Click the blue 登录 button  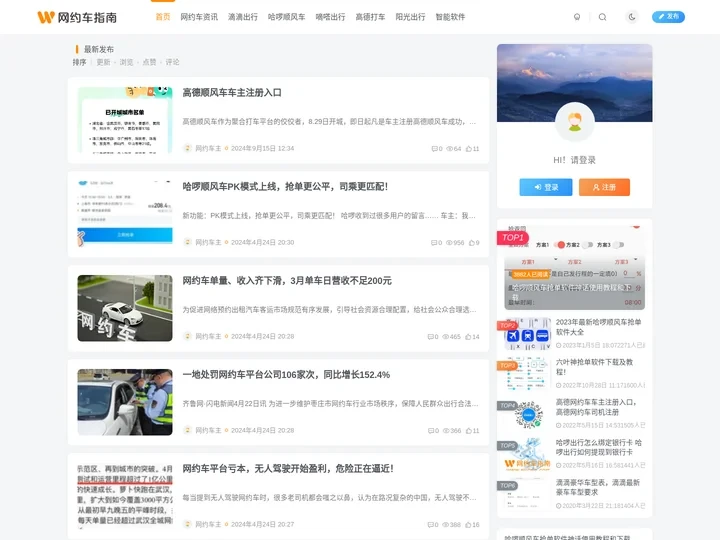[x=546, y=187]
